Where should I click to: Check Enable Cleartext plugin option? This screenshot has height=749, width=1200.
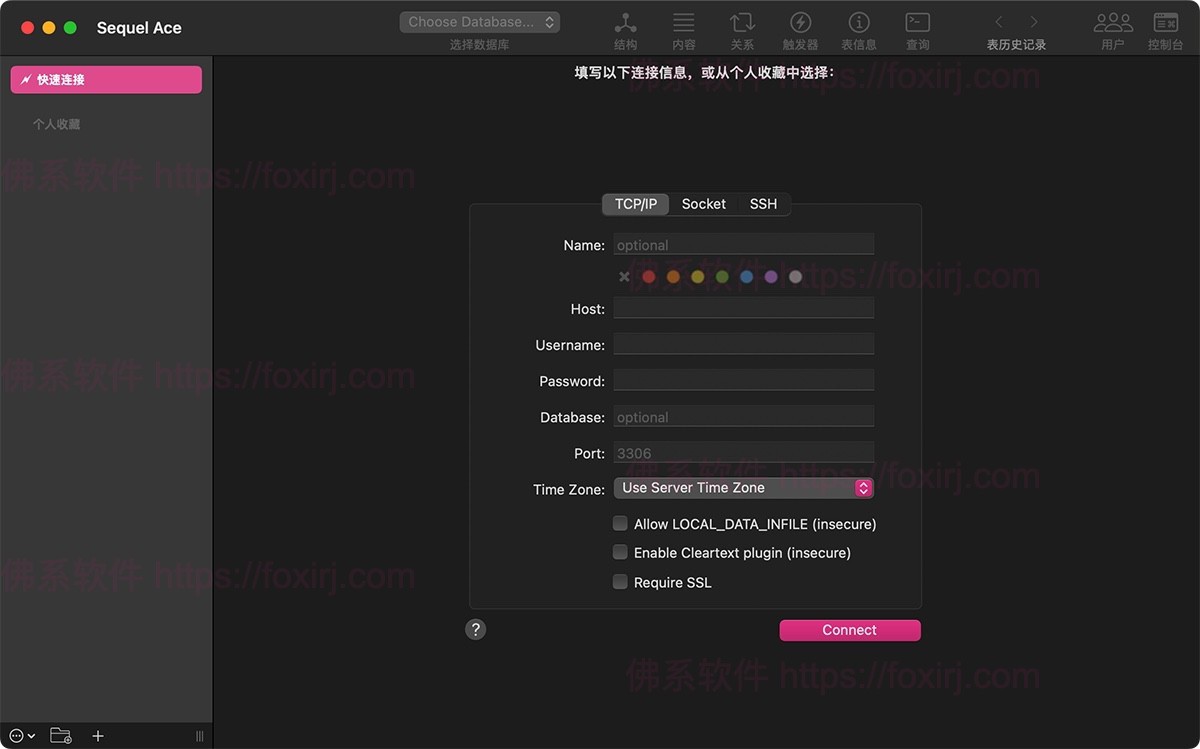(620, 552)
